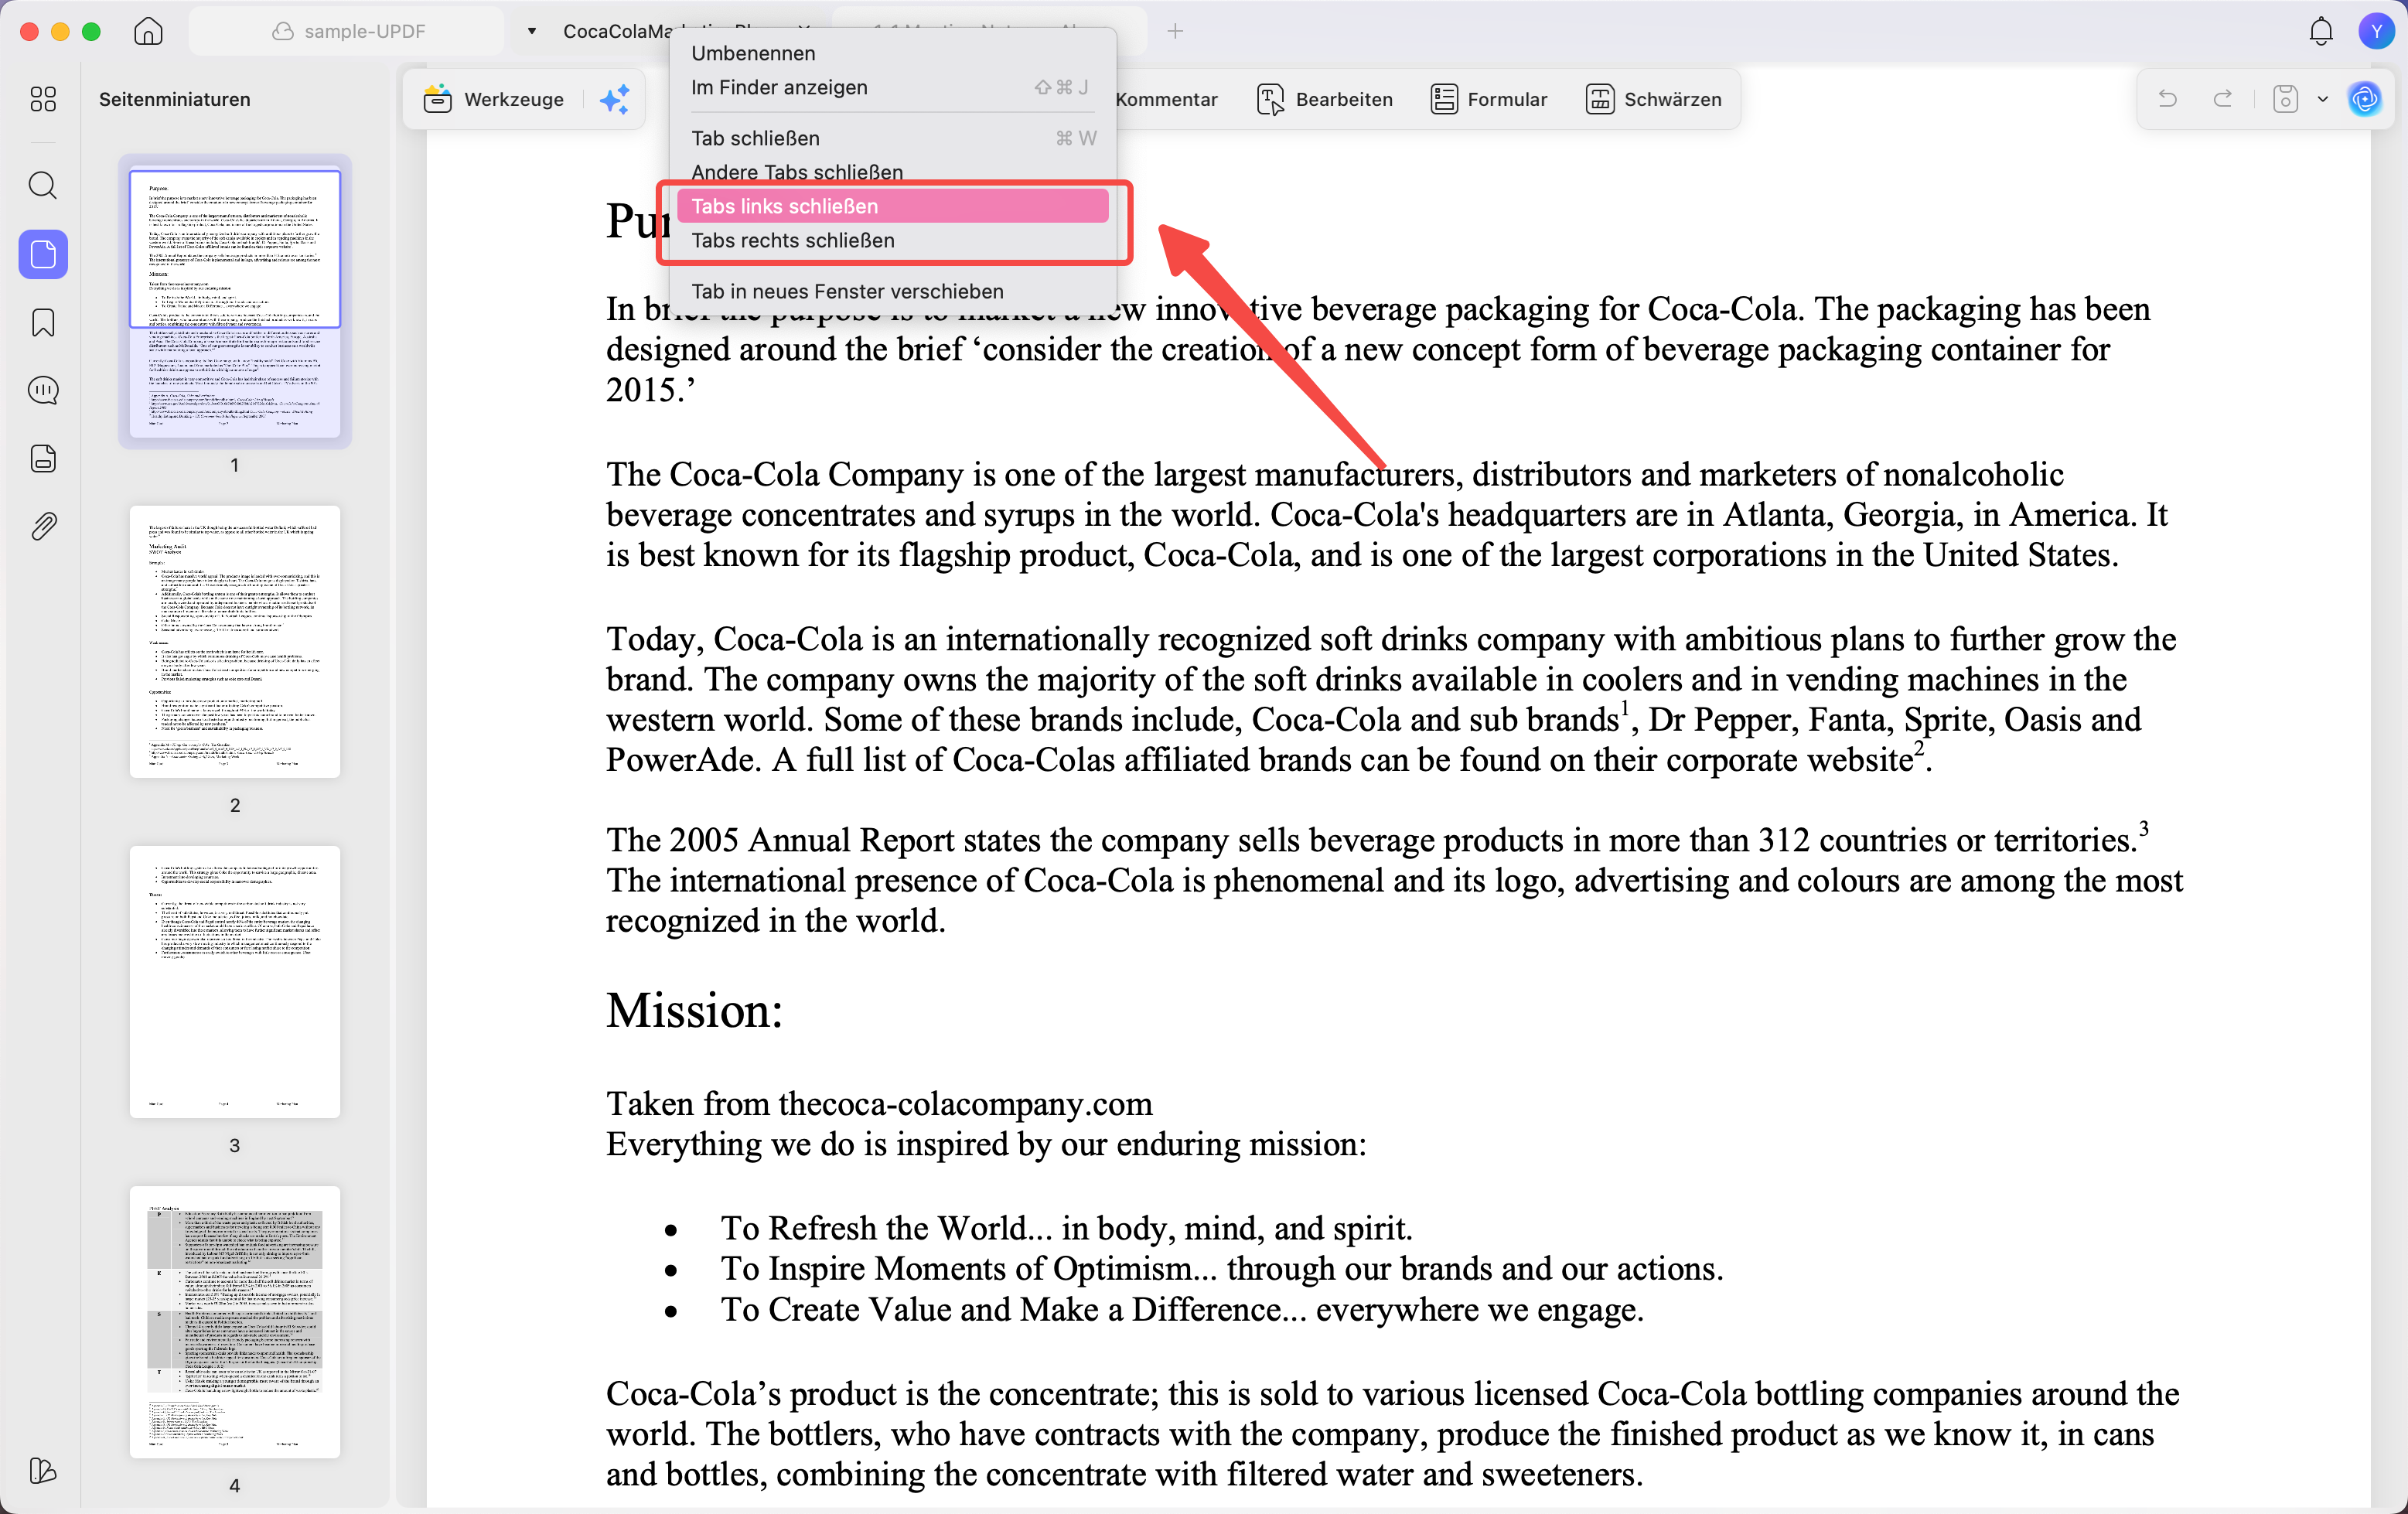This screenshot has height=1514, width=2408.
Task: Click the save icon in toolbar
Action: 2286,99
